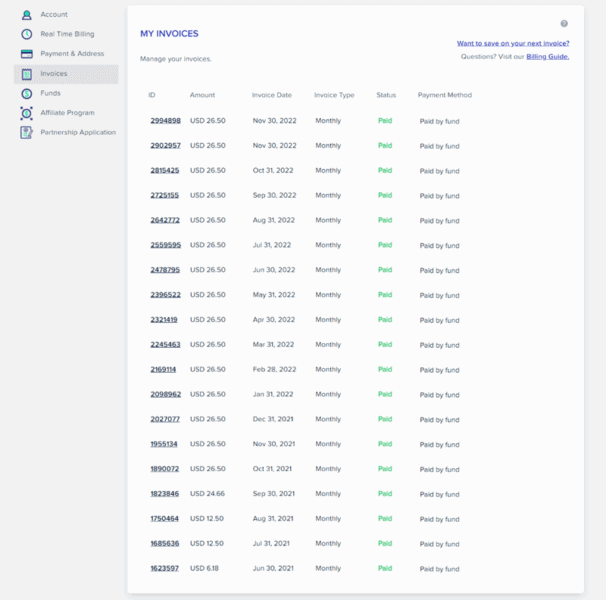Viewport: 606px width, 600px height.
Task: Open invoice 2169114
Action: (163, 369)
